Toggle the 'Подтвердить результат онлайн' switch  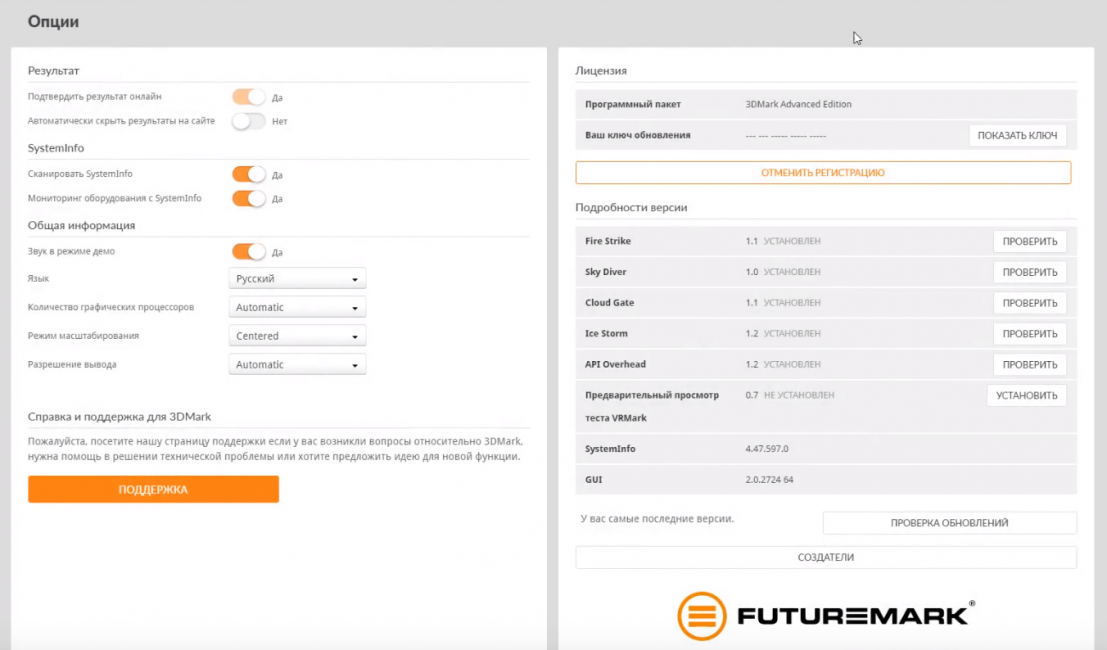(x=249, y=97)
